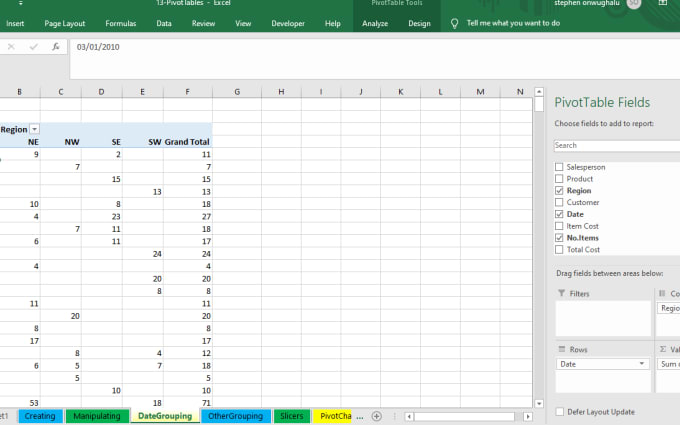Click the new sheet plus icon
The image size is (680, 425).
coord(376,416)
